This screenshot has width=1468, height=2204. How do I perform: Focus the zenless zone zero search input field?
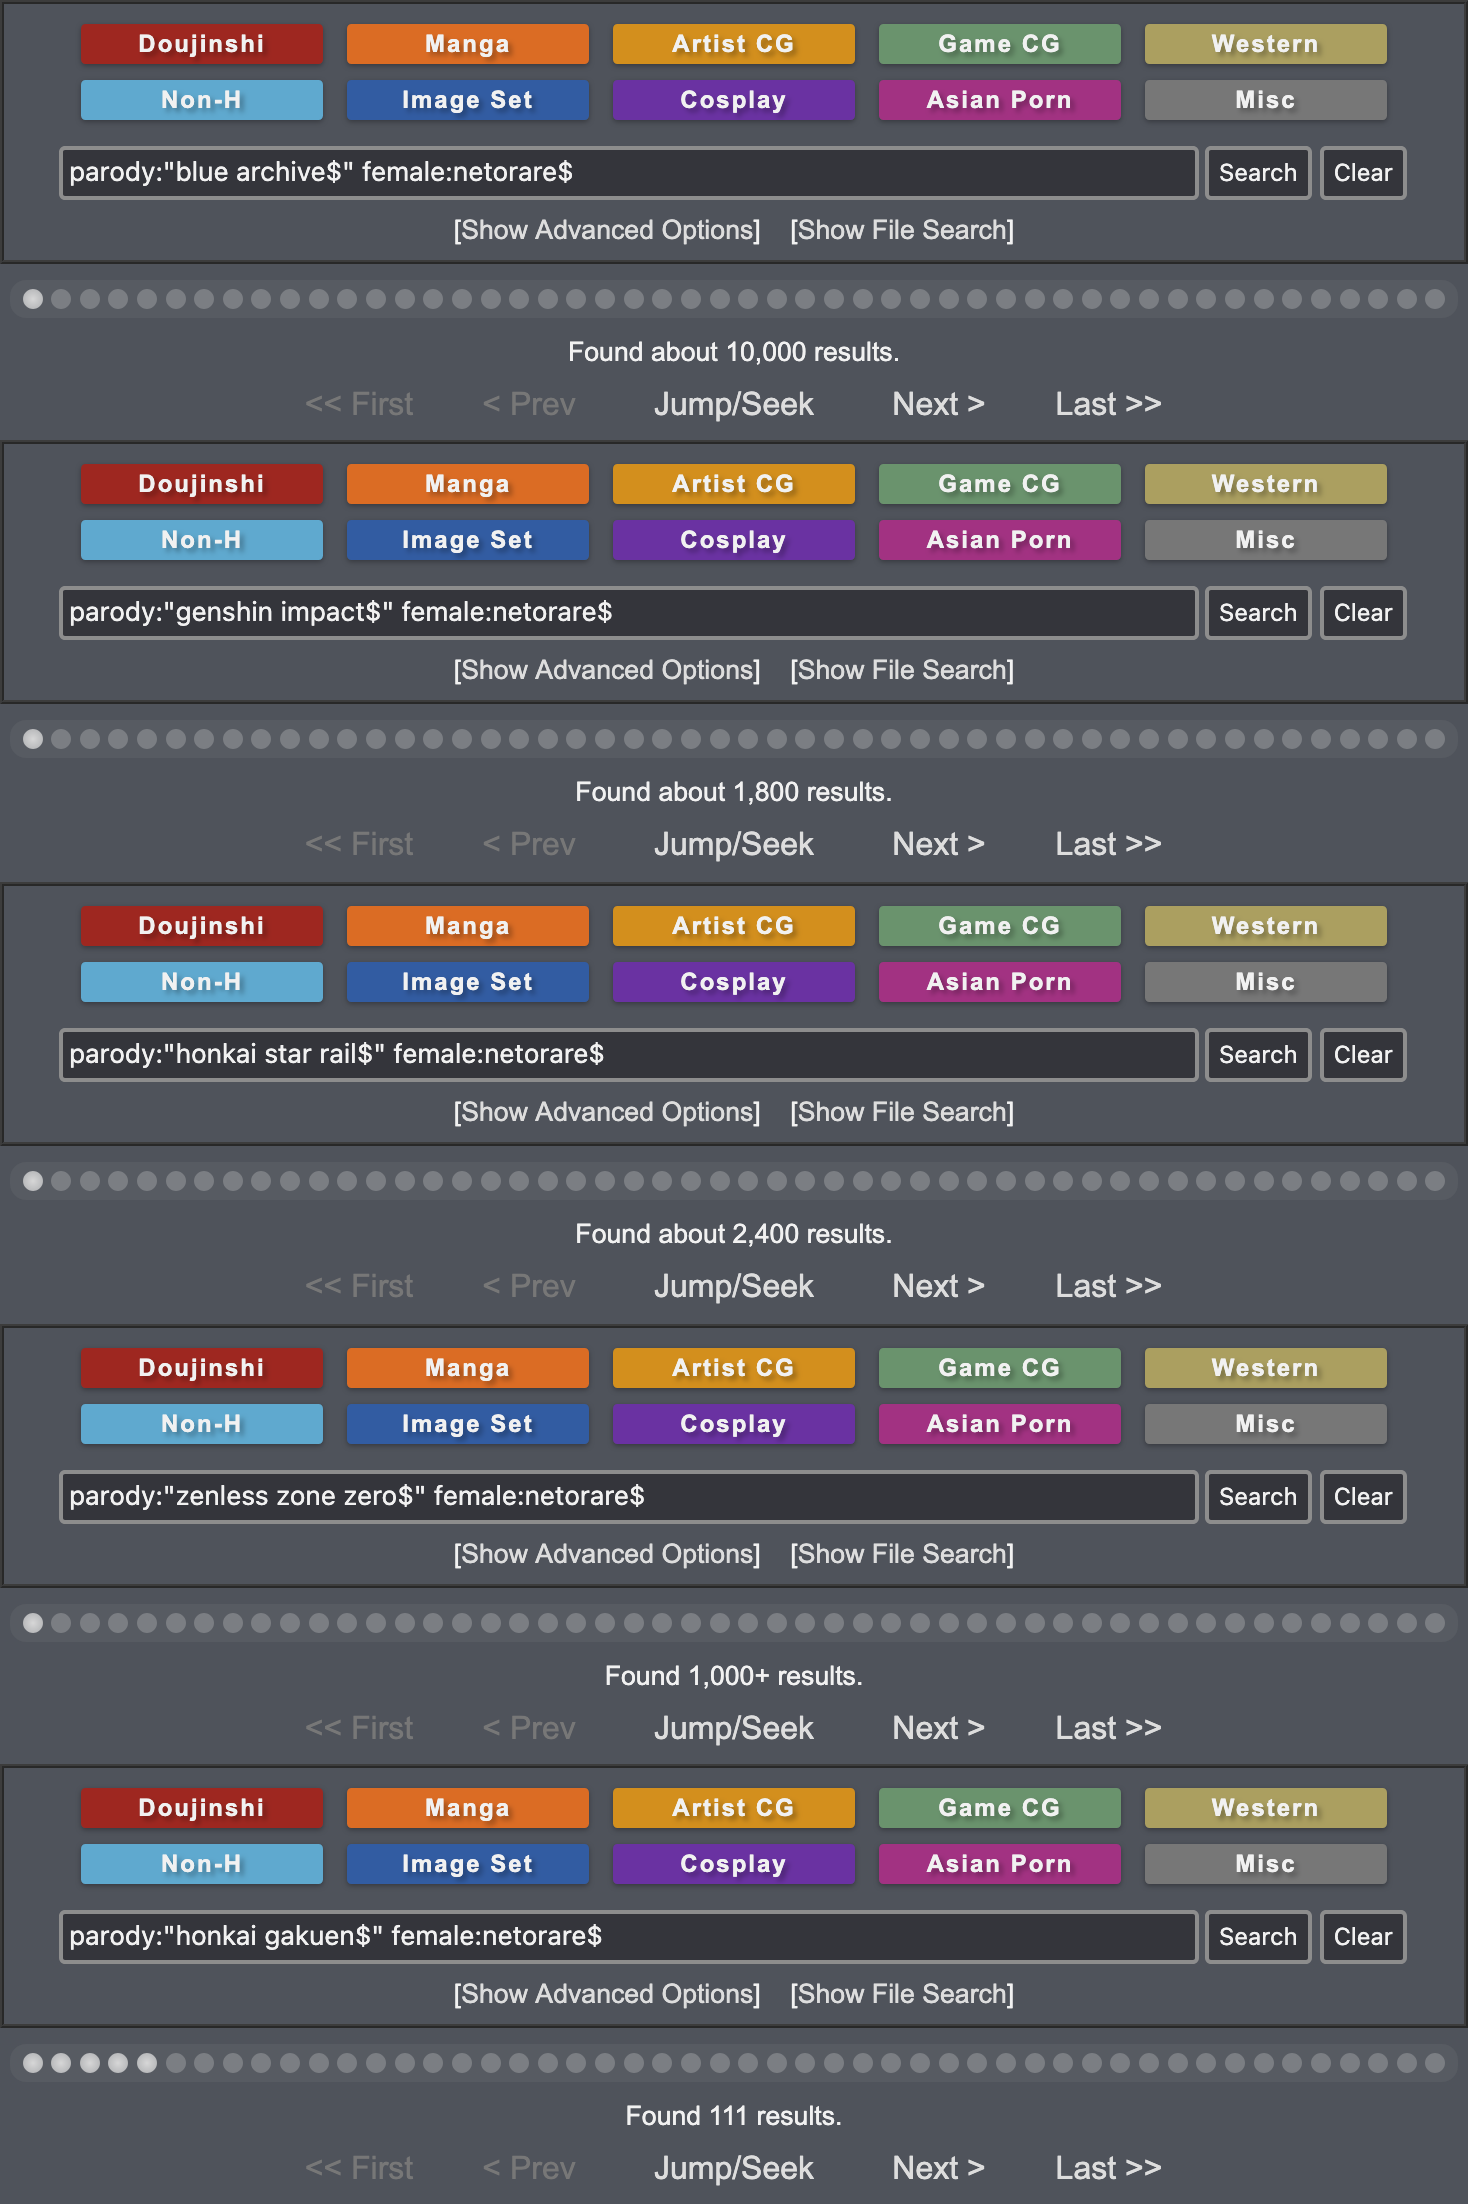point(628,1497)
